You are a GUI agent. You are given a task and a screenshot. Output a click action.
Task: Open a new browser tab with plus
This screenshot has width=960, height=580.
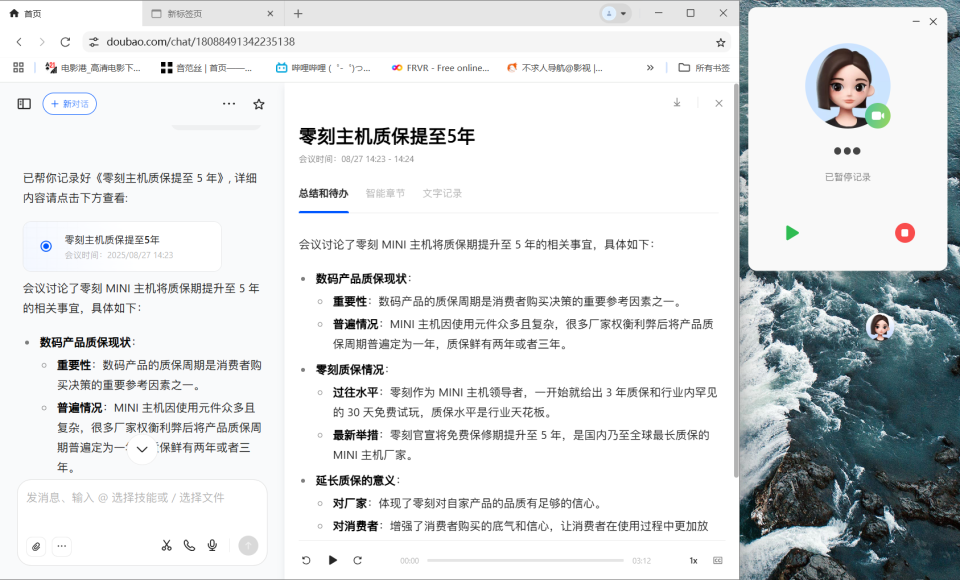pyautogui.click(x=298, y=13)
